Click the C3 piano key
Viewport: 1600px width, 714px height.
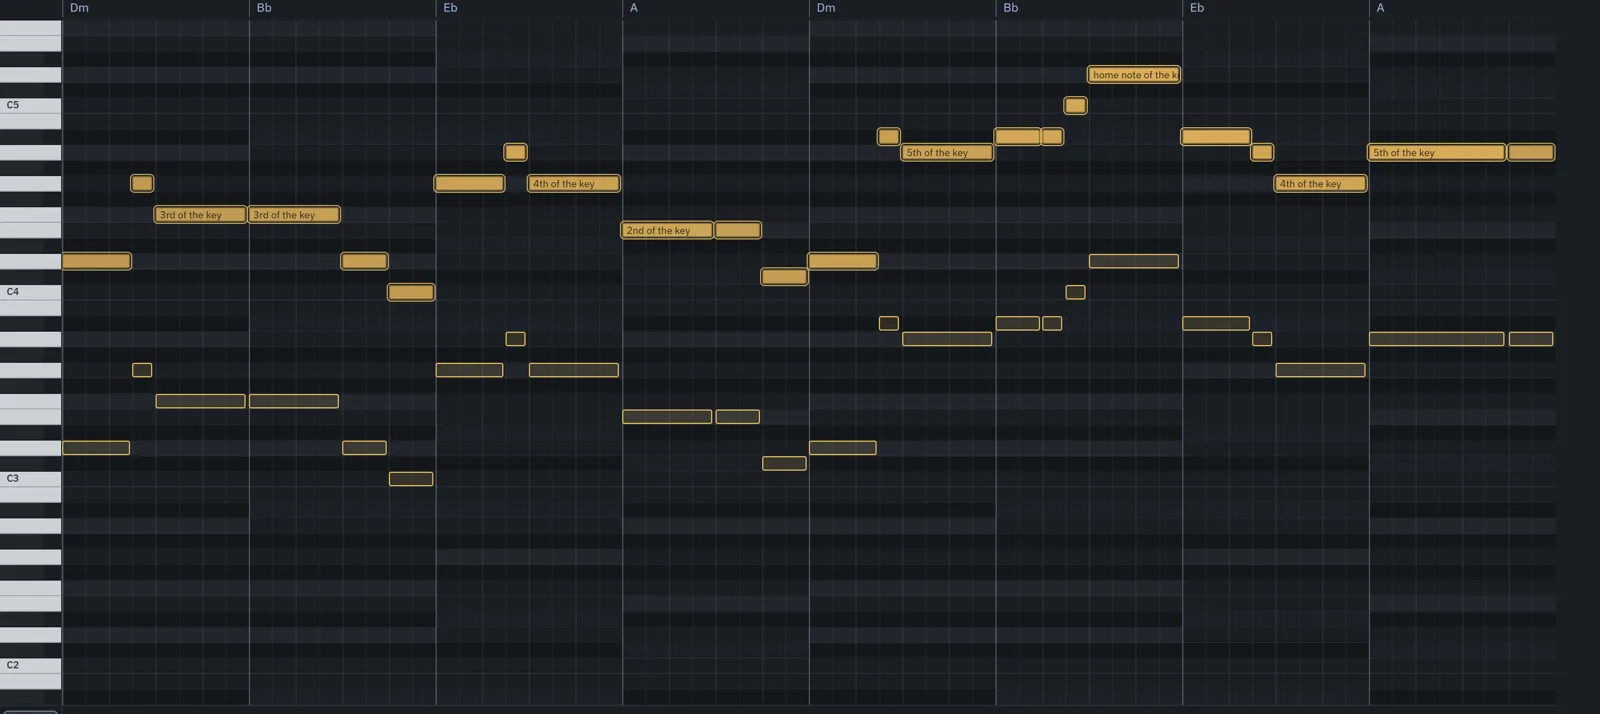[x=30, y=479]
